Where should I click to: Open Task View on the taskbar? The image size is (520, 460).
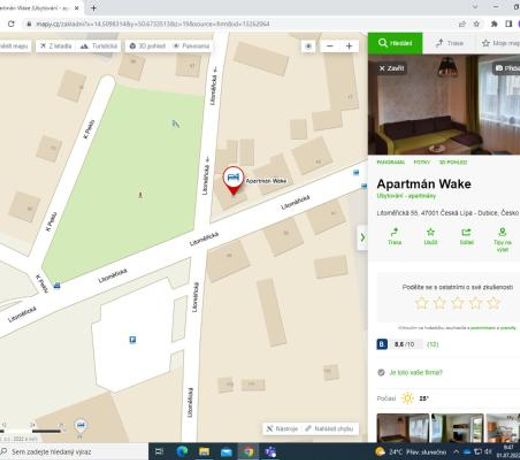159,452
